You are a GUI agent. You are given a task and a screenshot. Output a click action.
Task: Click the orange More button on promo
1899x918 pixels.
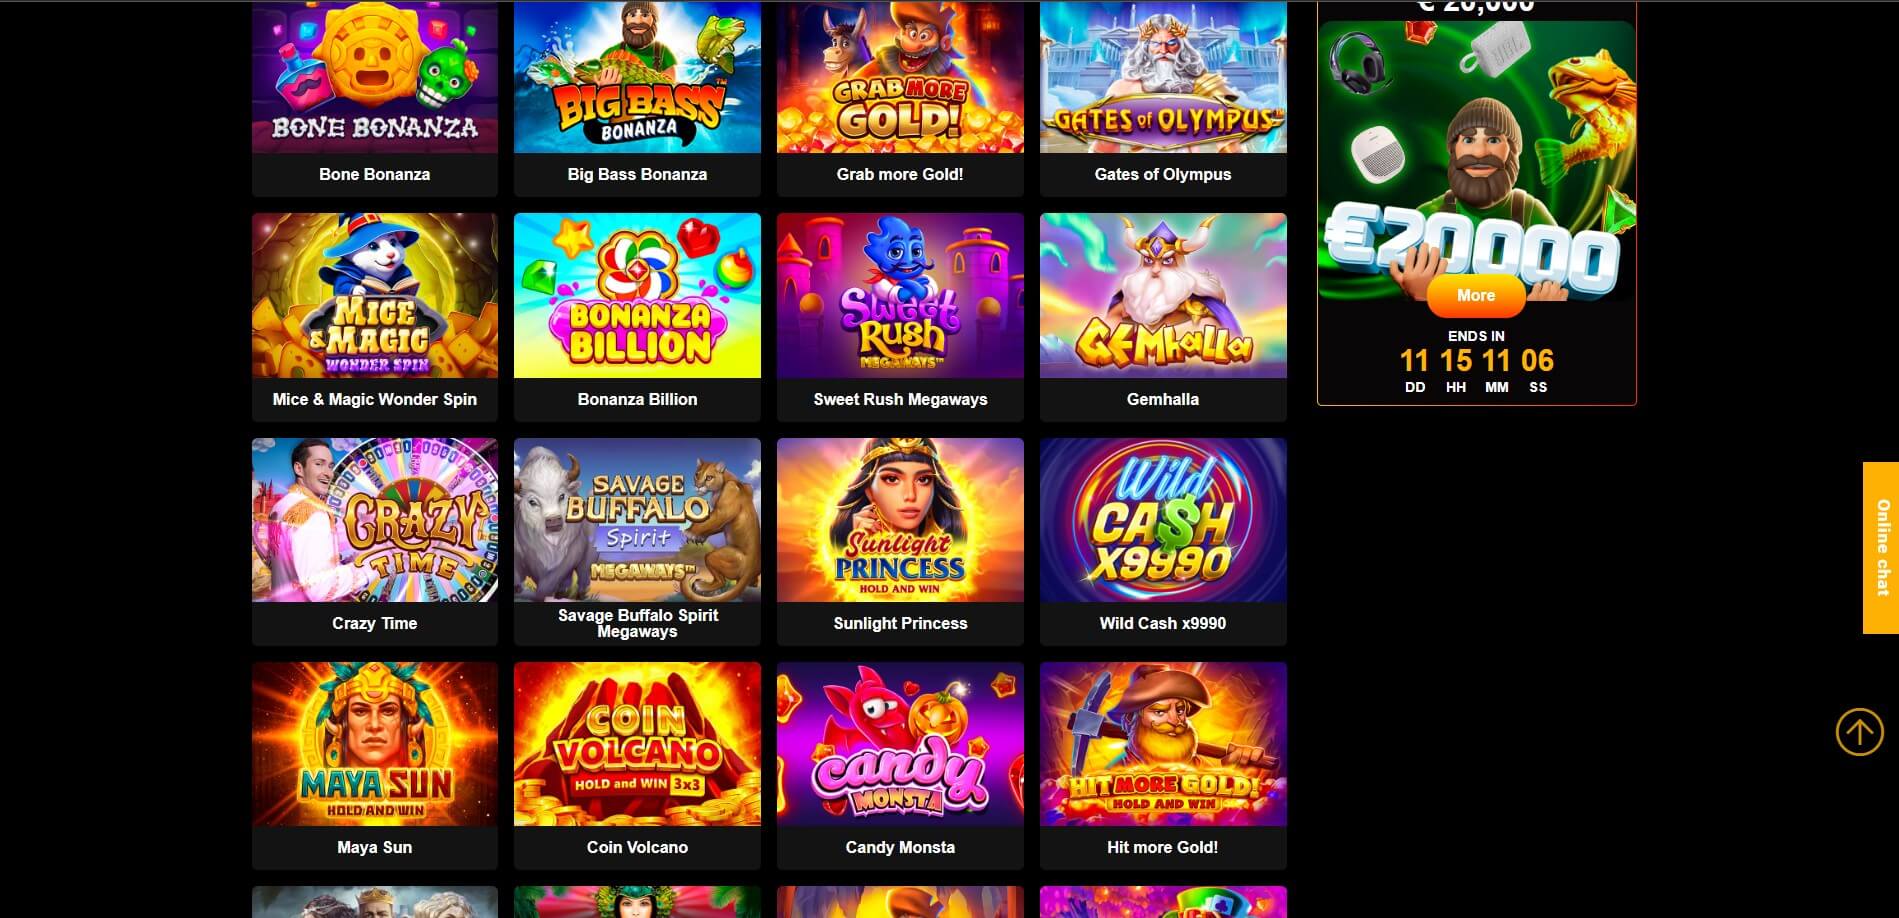(x=1476, y=295)
